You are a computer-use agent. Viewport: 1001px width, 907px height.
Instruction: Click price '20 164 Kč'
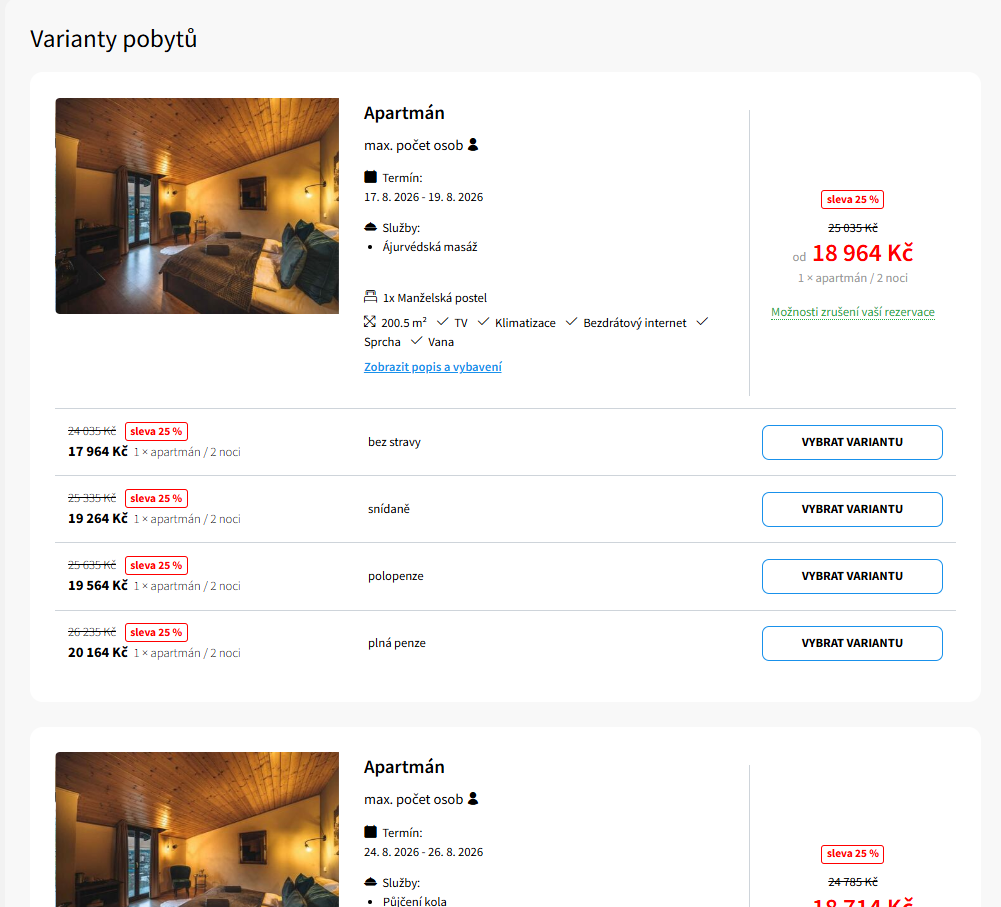[98, 653]
